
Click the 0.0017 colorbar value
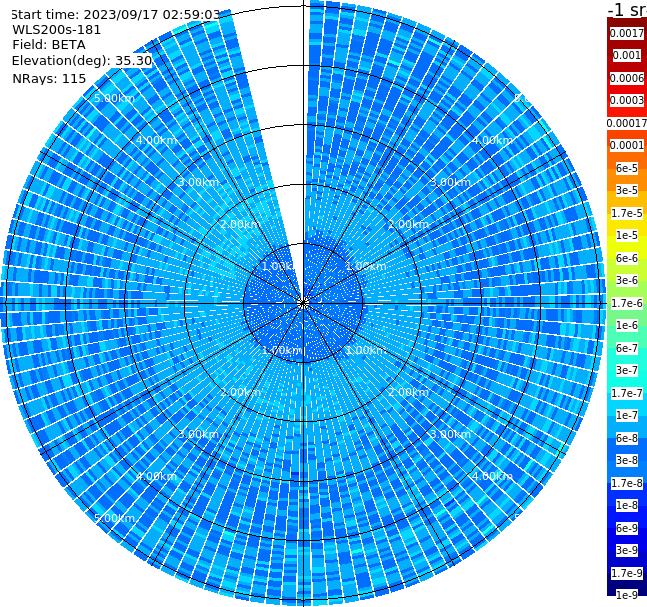coord(627,33)
